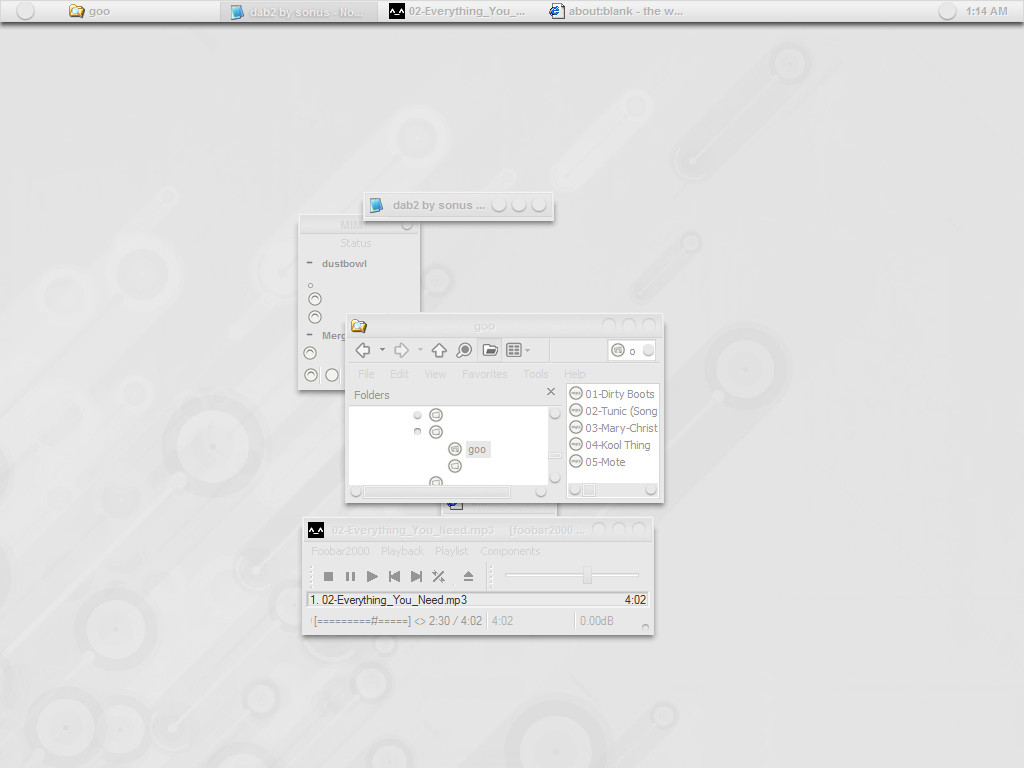Close the Folders pane
This screenshot has height=768, width=1024.
pos(551,392)
